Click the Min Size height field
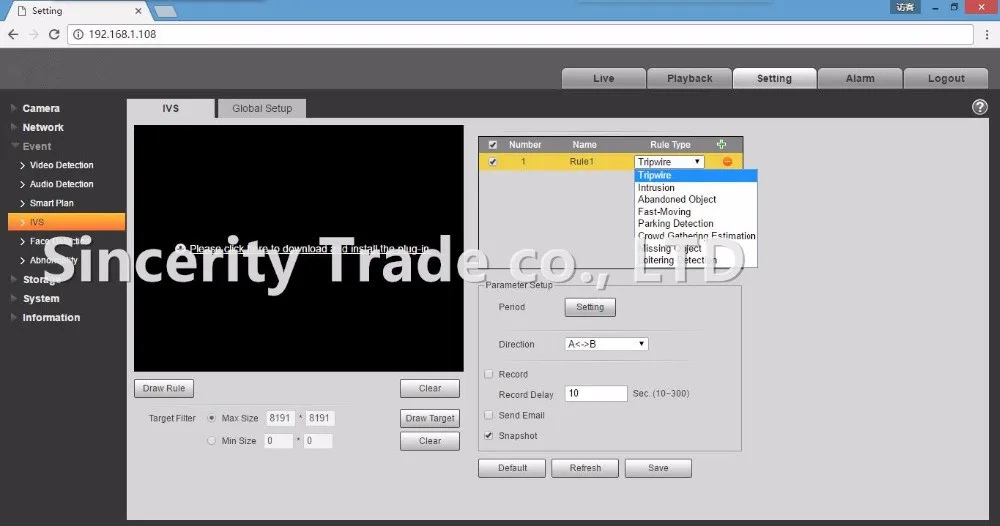This screenshot has width=1000, height=526. (x=318, y=441)
